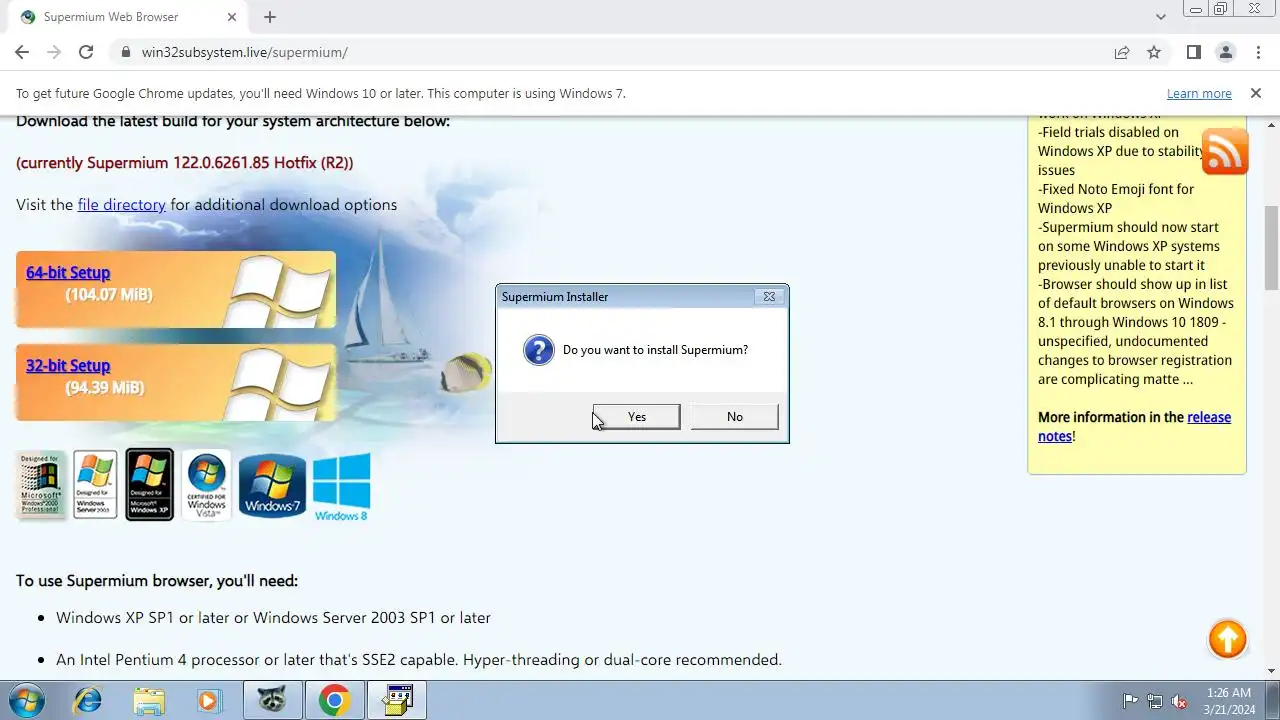Image resolution: width=1280 pixels, height=720 pixels.
Task: Click No in the Supermium Installer dialog
Action: coord(735,417)
